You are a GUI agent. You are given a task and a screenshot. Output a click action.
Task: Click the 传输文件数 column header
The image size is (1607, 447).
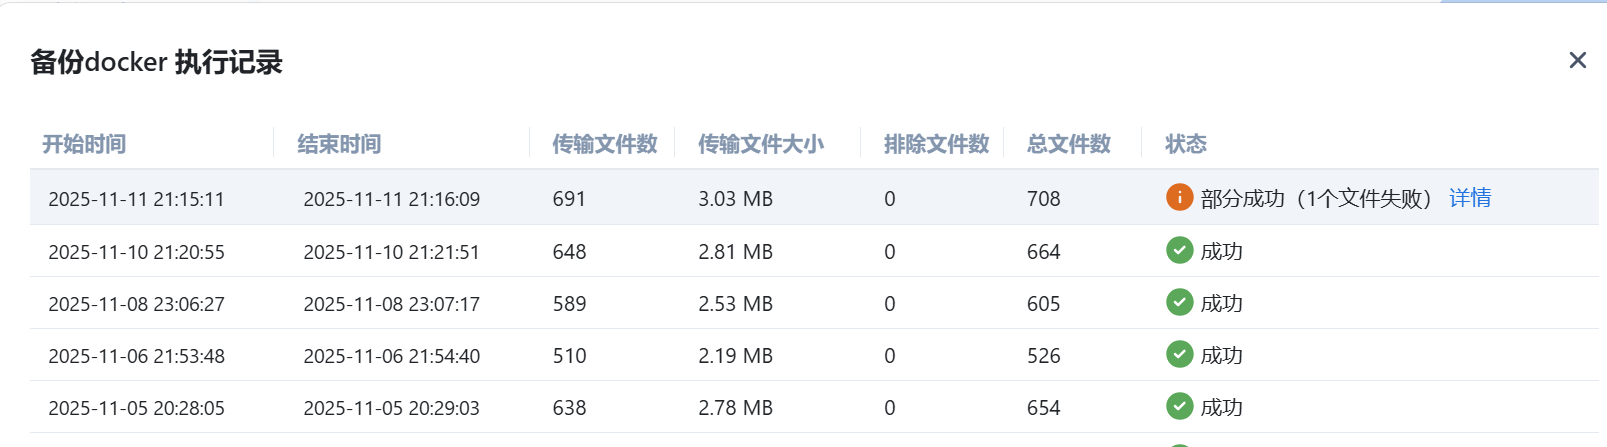[x=604, y=144]
